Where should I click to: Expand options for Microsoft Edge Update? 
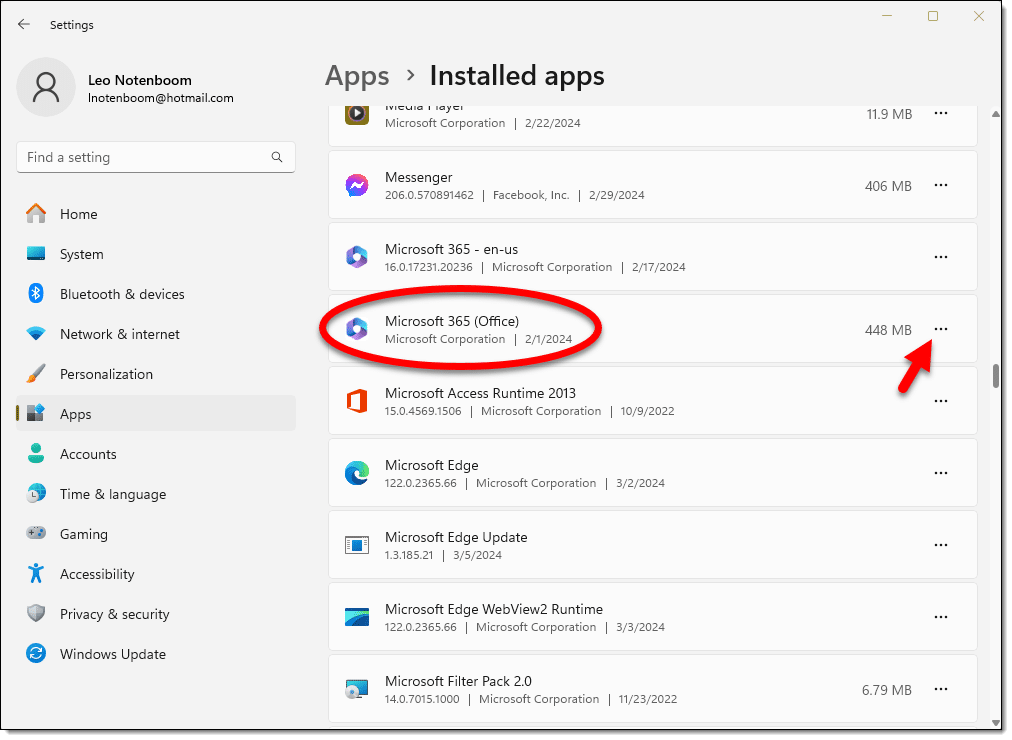click(940, 545)
